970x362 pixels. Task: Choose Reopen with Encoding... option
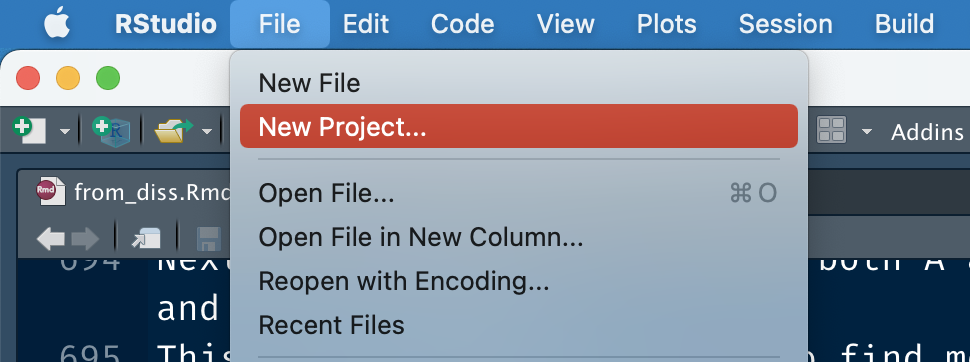pyautogui.click(x=518, y=281)
